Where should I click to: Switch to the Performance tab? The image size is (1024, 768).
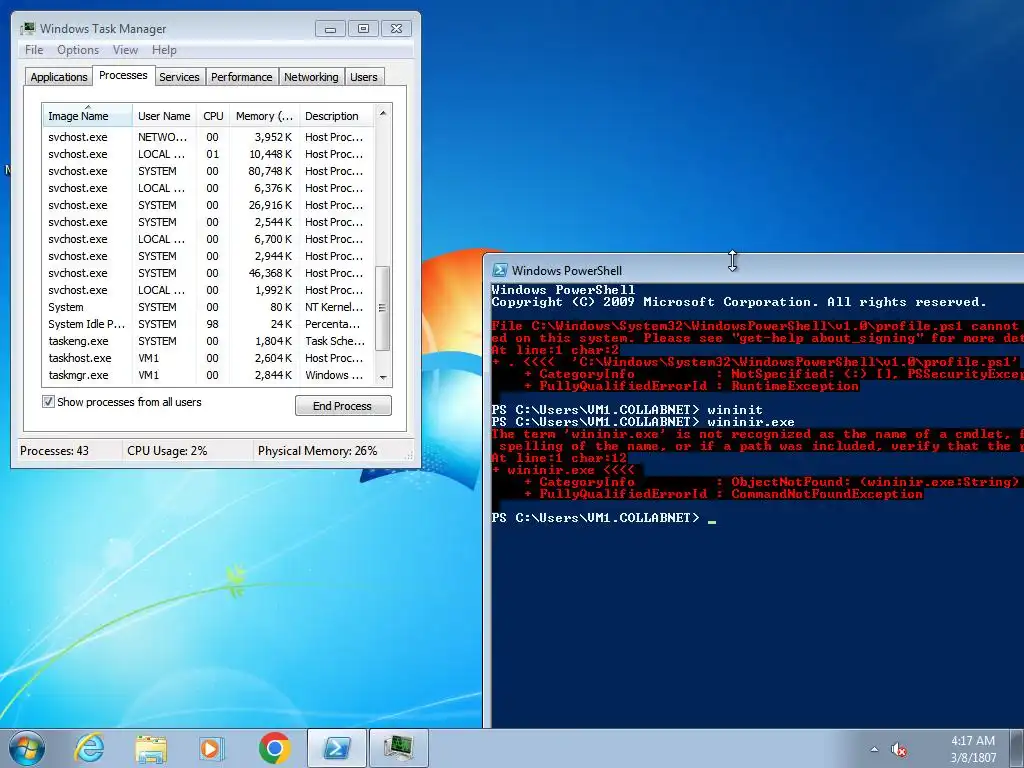point(242,77)
